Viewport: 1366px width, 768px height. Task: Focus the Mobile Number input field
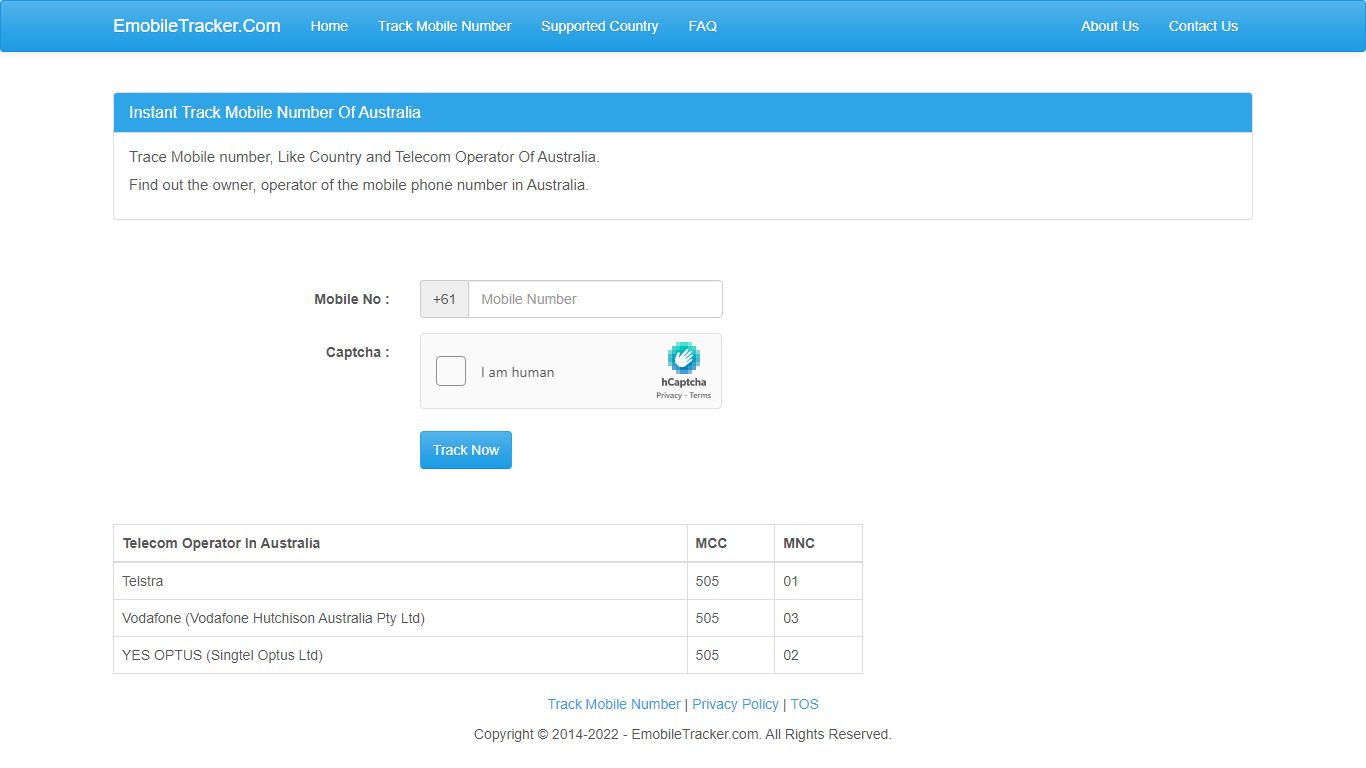595,299
